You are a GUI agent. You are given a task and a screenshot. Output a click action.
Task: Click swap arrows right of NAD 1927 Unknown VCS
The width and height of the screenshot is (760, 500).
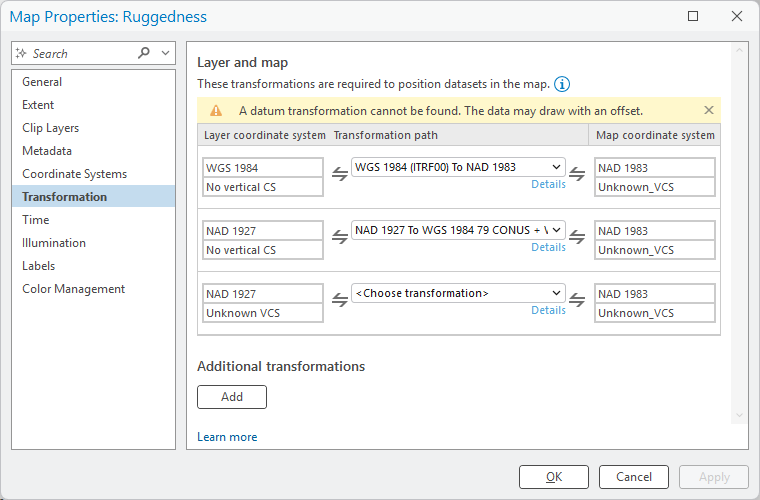click(340, 299)
